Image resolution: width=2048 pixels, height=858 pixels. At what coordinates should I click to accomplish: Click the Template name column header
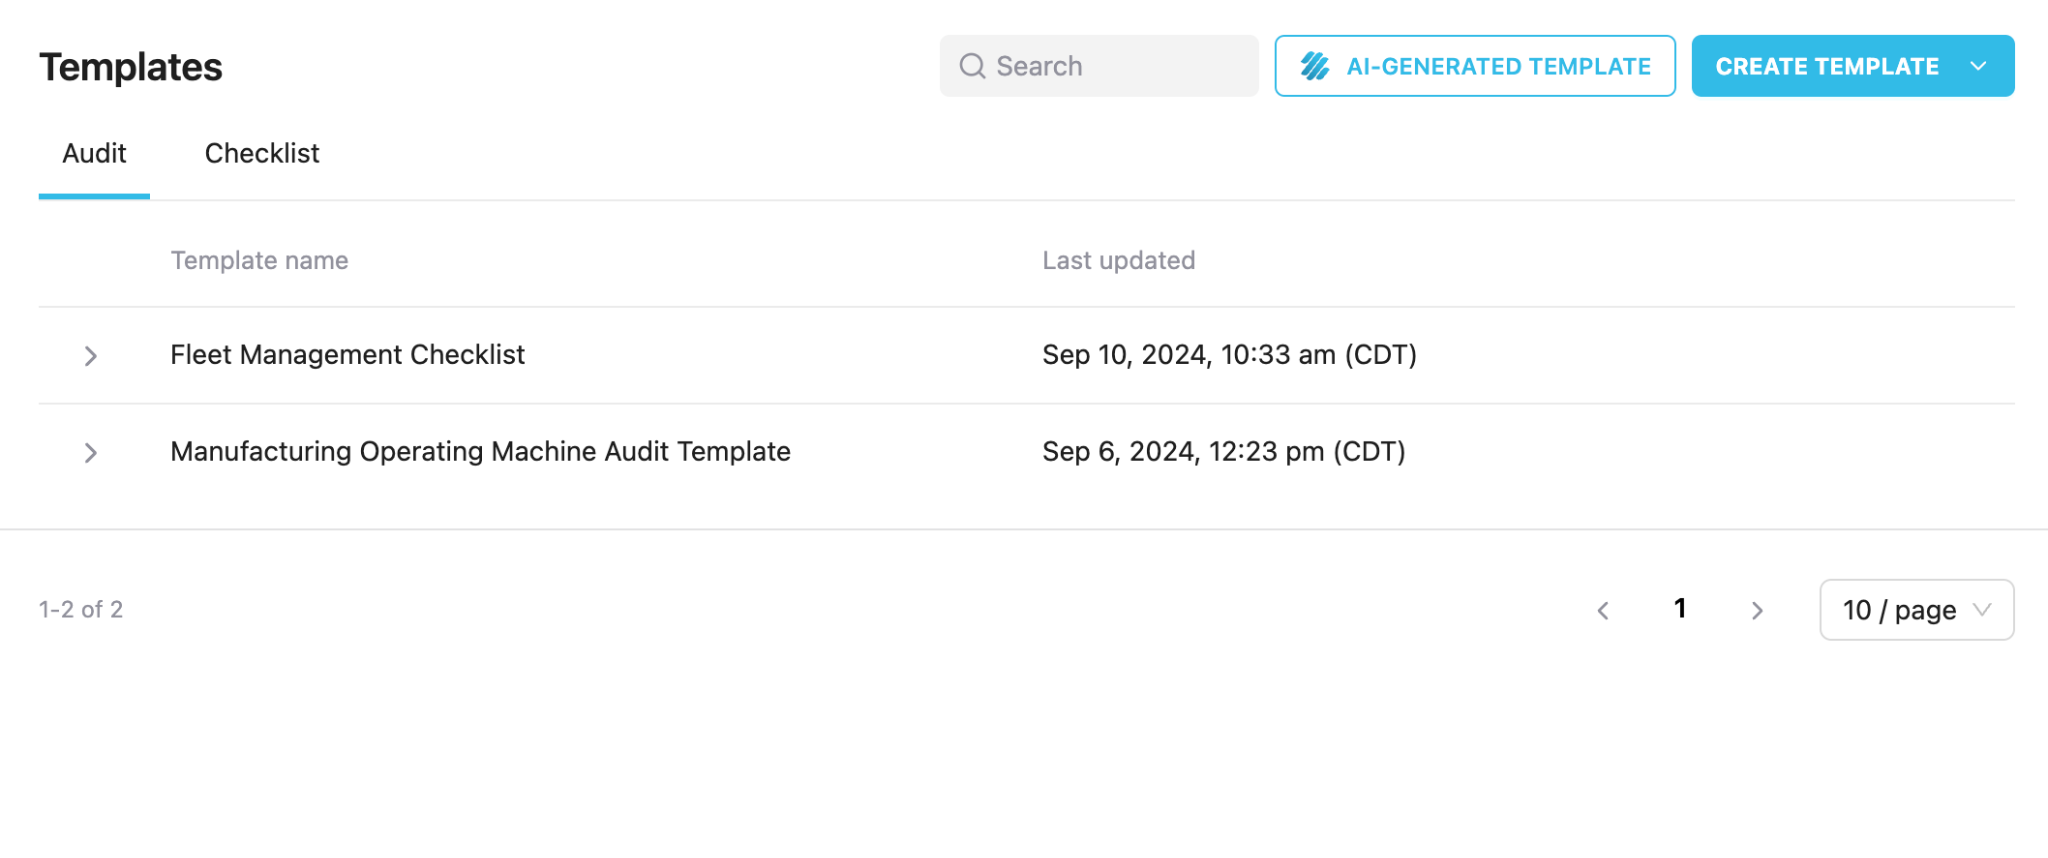259,260
